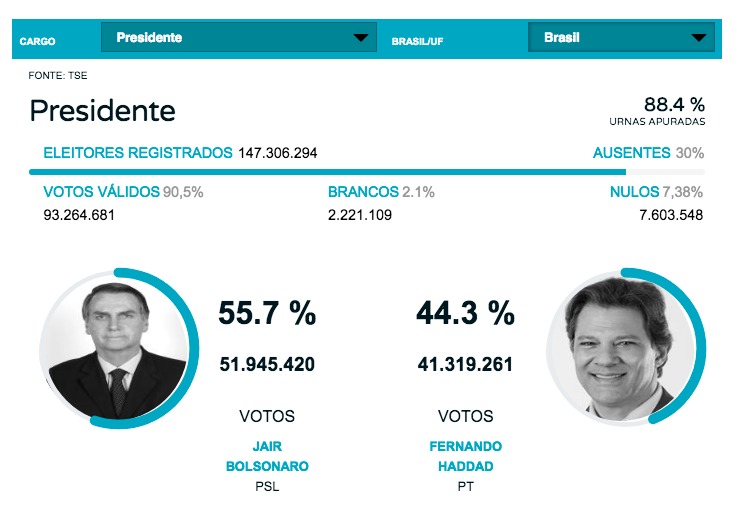This screenshot has height=522, width=746.
Task: Click Jair Bolsonaro's portrait photo
Action: pyautogui.click(x=113, y=346)
